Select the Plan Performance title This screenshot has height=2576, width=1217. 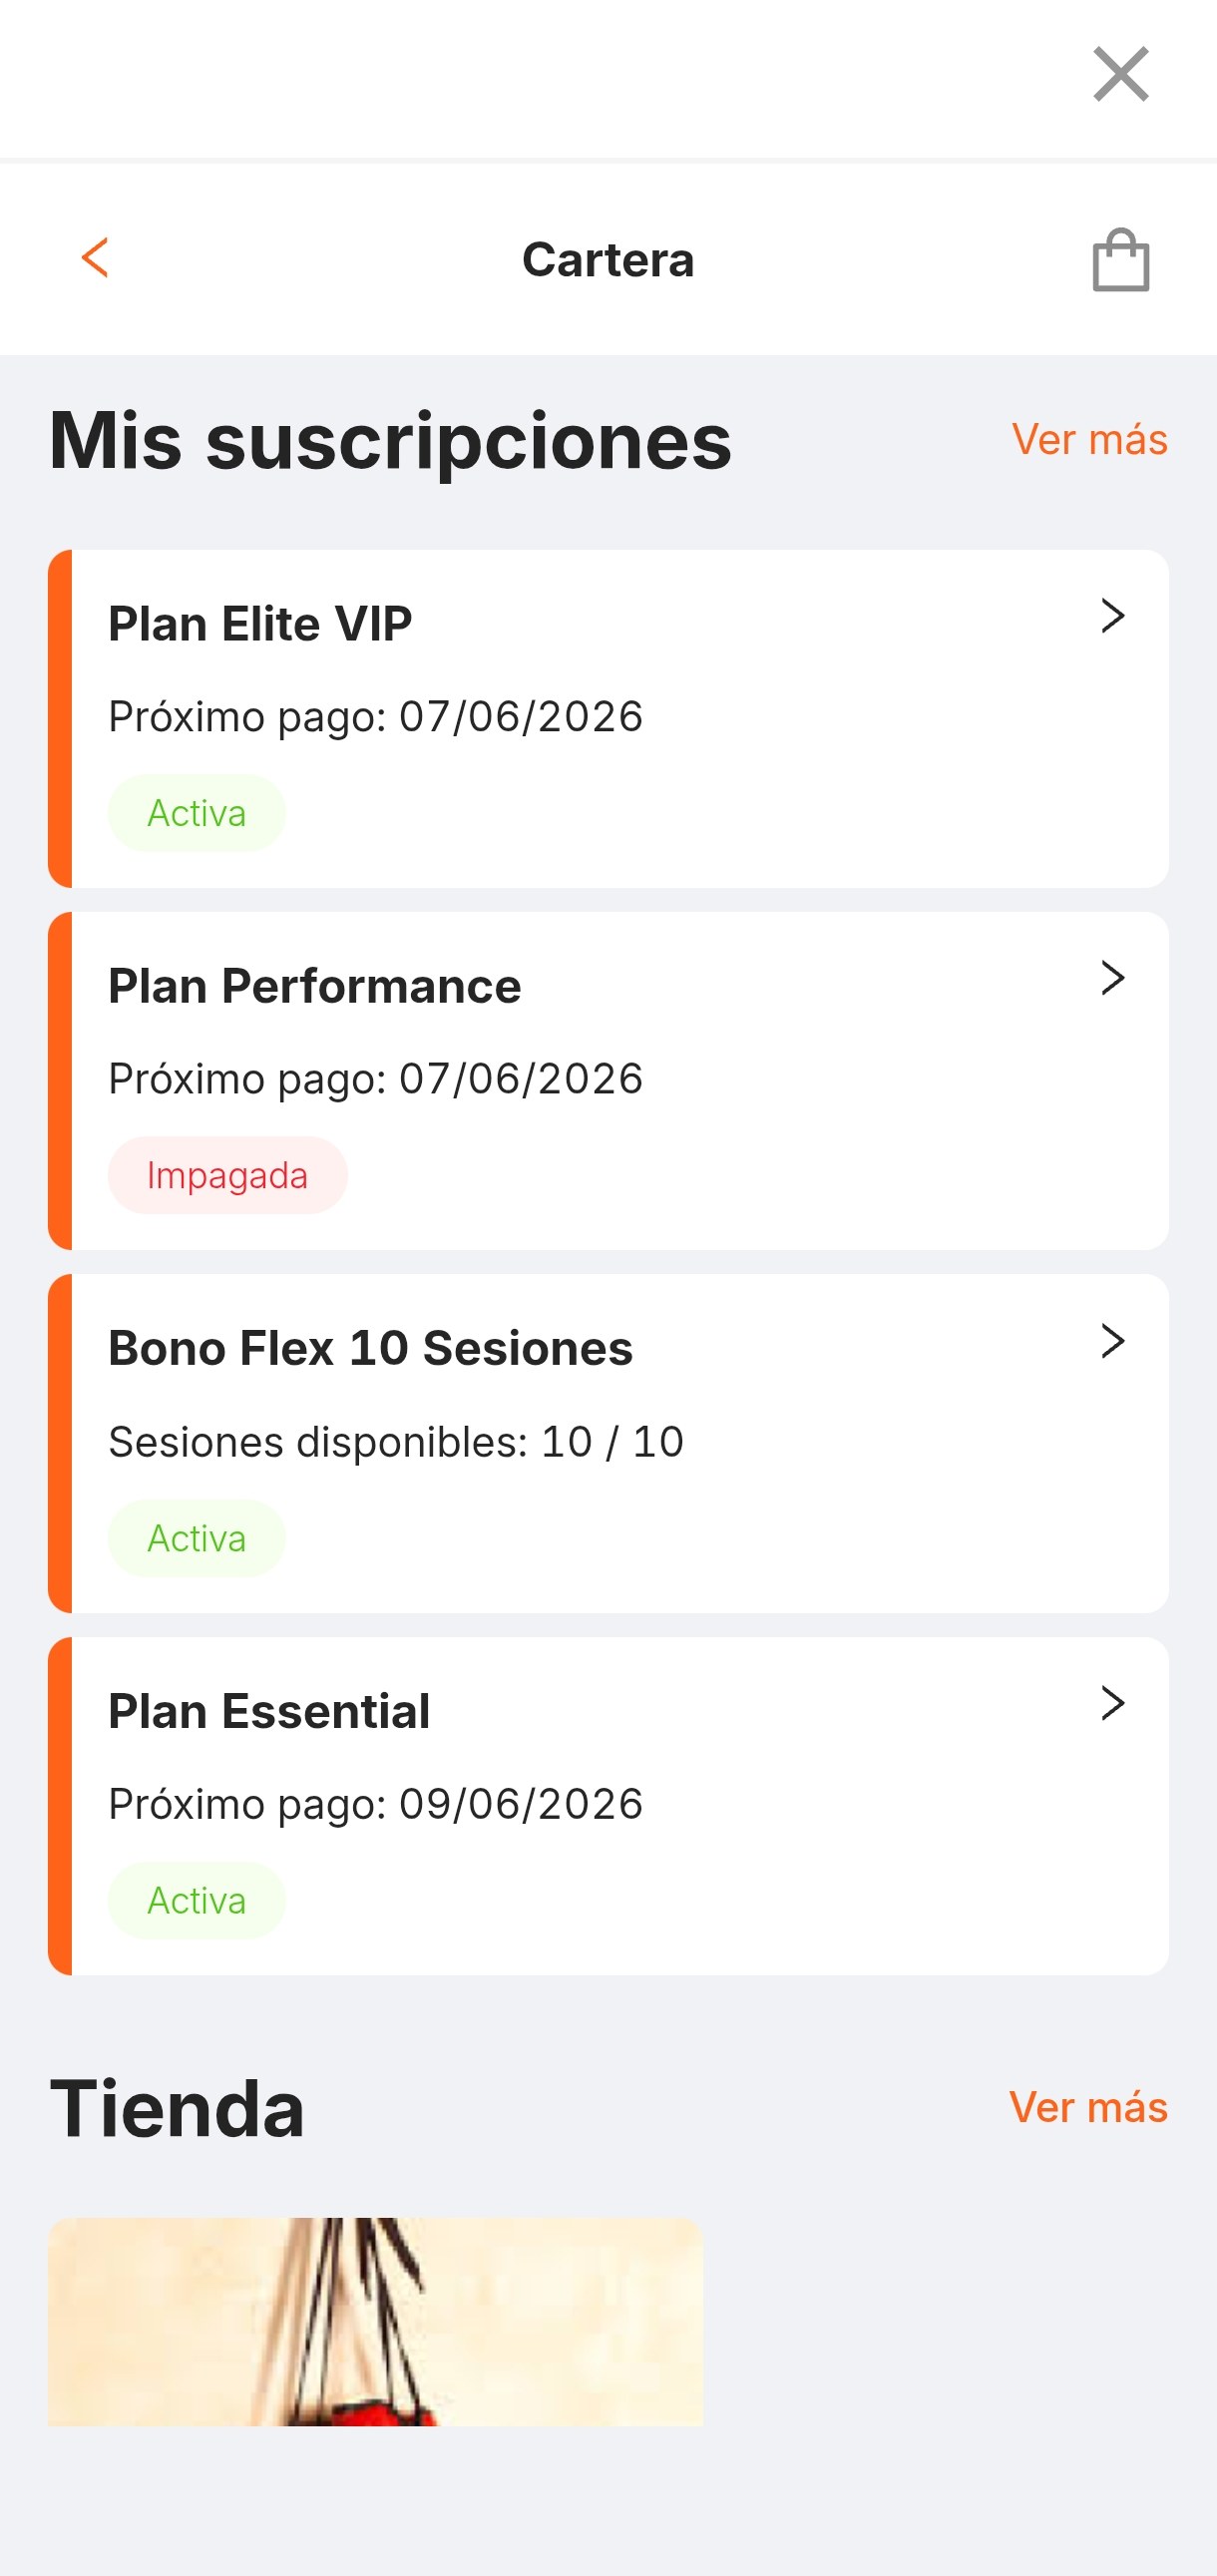click(315, 986)
